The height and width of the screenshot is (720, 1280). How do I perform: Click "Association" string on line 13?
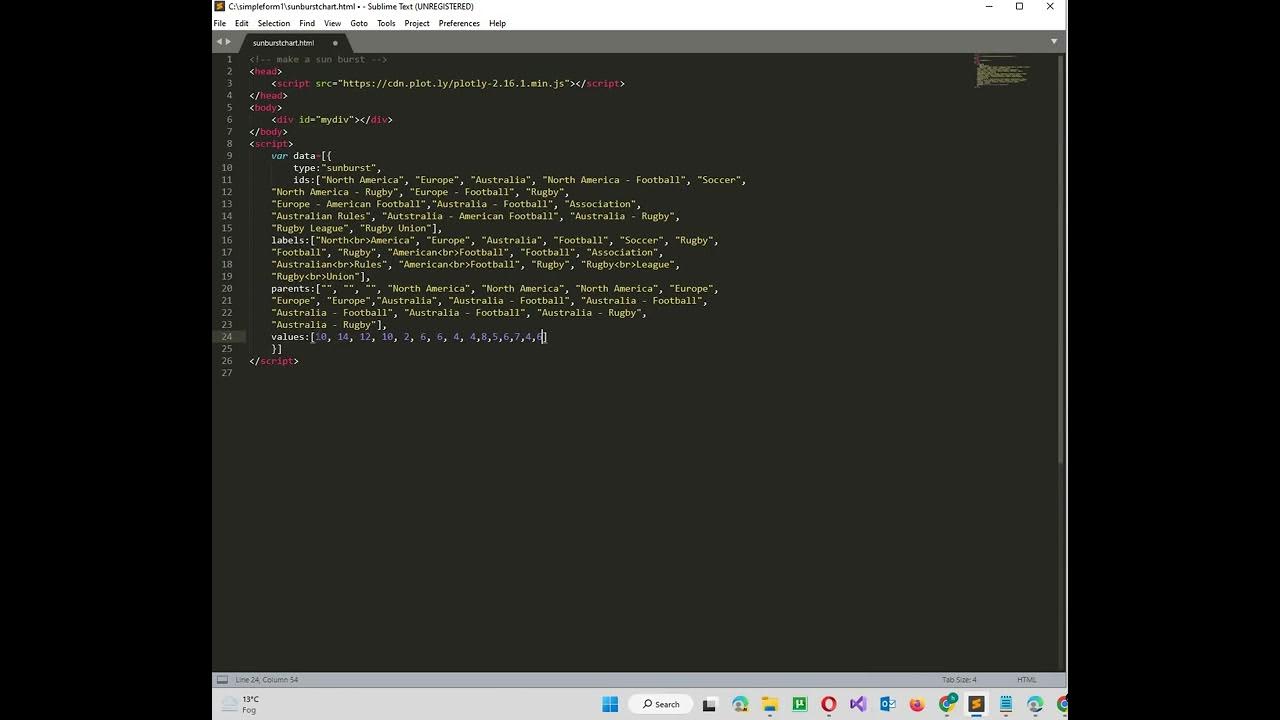coord(600,204)
